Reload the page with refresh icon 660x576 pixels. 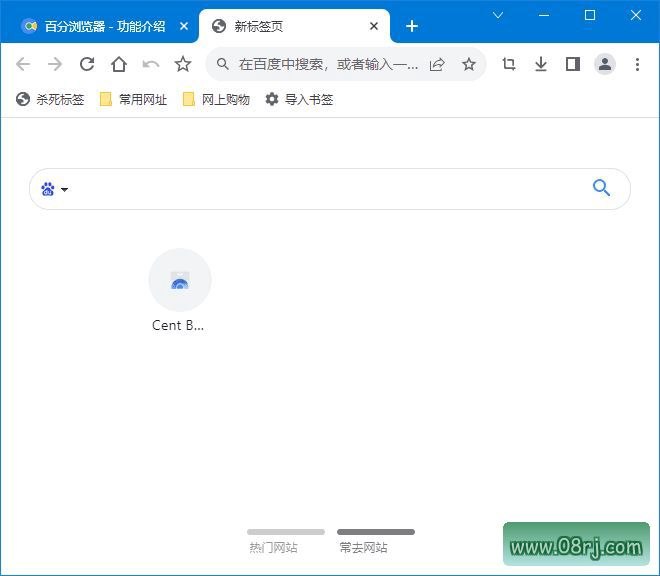point(87,64)
